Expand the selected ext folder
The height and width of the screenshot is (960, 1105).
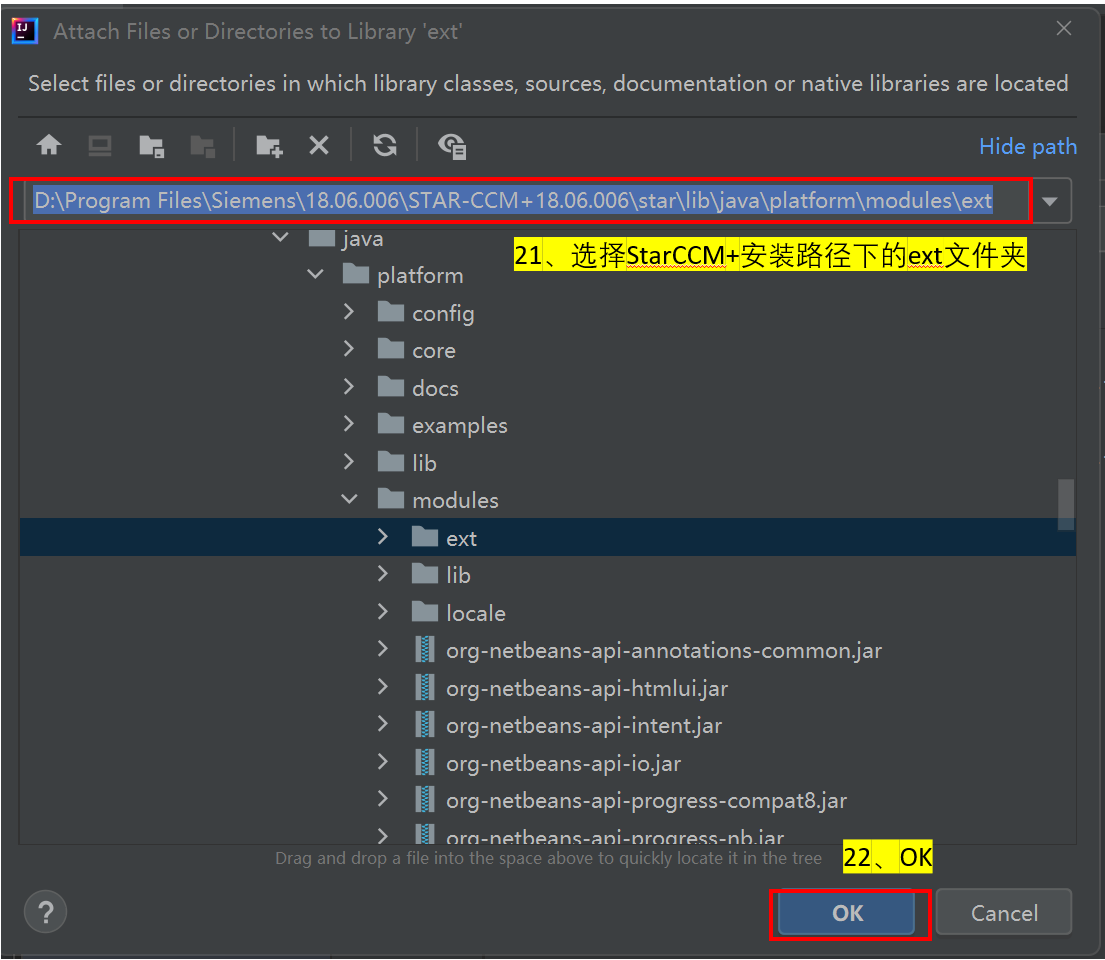tap(383, 537)
